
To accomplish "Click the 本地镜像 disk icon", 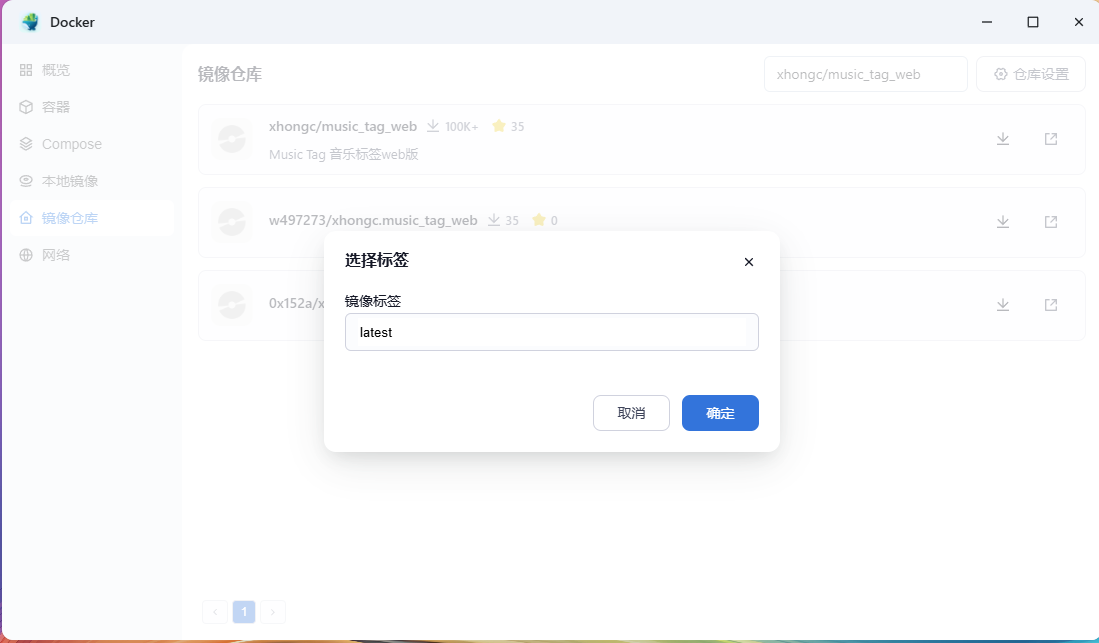I will (26, 181).
